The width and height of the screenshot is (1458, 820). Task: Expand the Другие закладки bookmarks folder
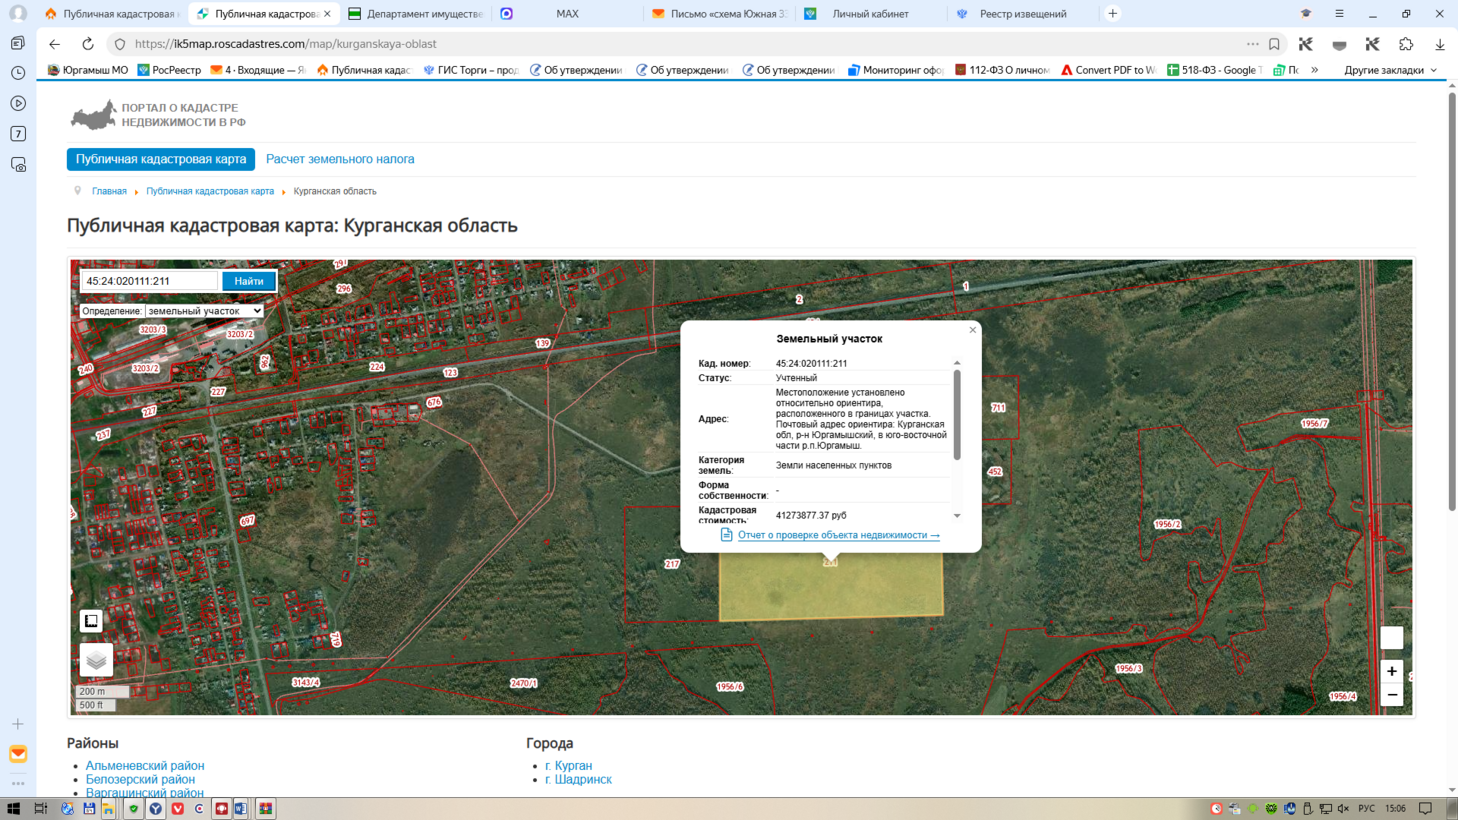[x=1390, y=70]
